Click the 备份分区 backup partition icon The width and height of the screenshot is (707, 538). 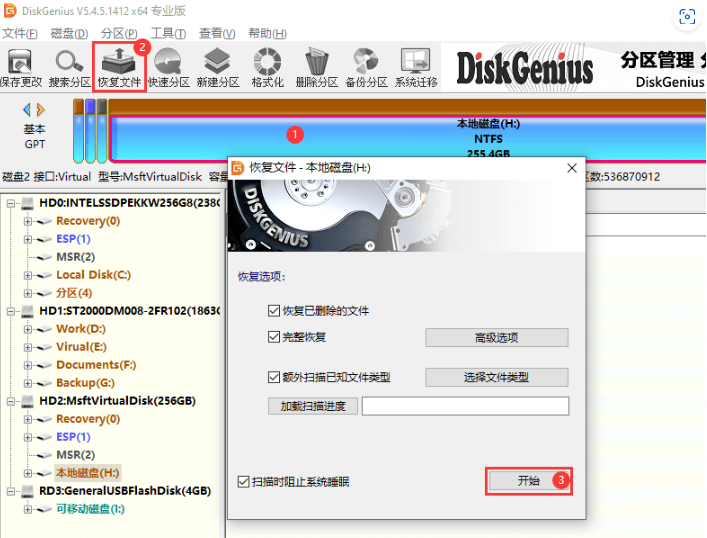pos(366,61)
